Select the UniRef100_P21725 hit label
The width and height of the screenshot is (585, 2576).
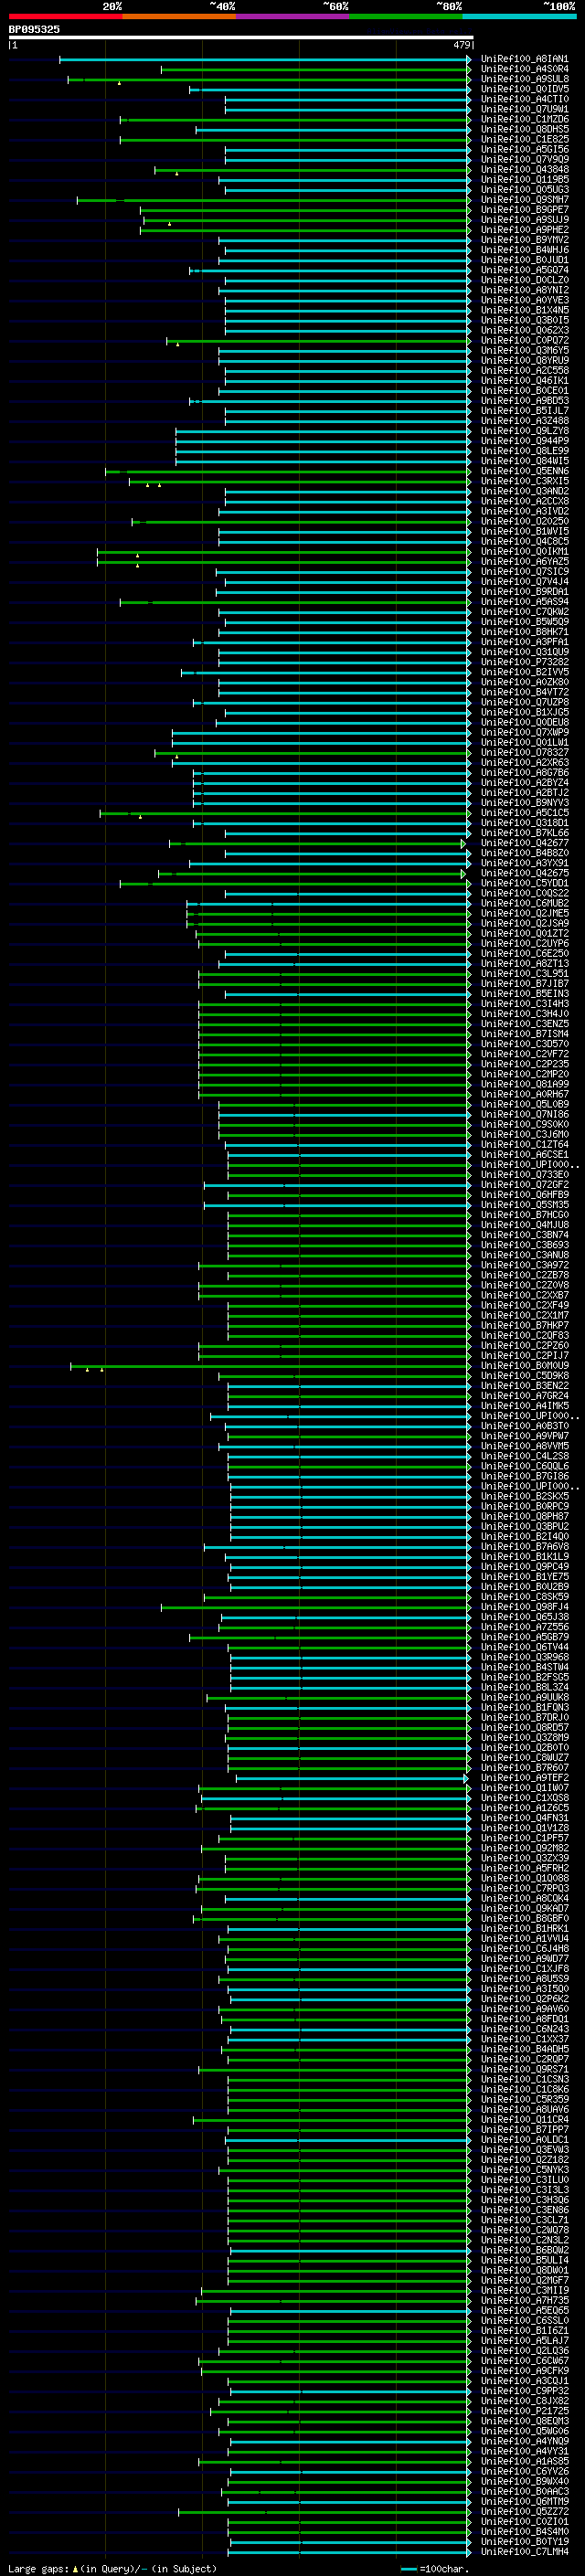click(524, 2411)
